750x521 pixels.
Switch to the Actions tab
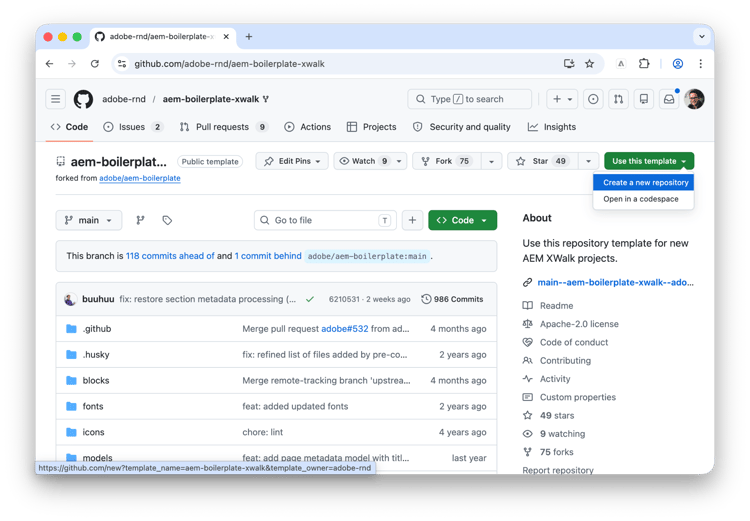coord(308,127)
